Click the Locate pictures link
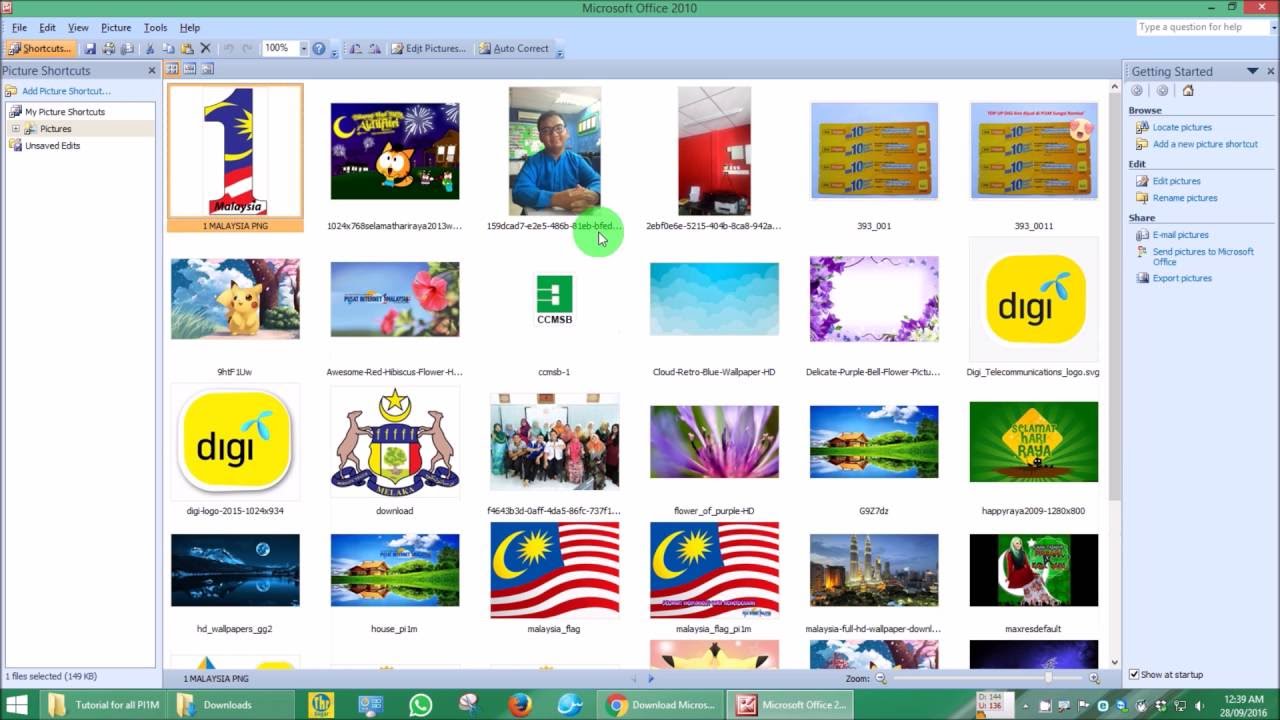This screenshot has height=720, width=1280. (1182, 127)
